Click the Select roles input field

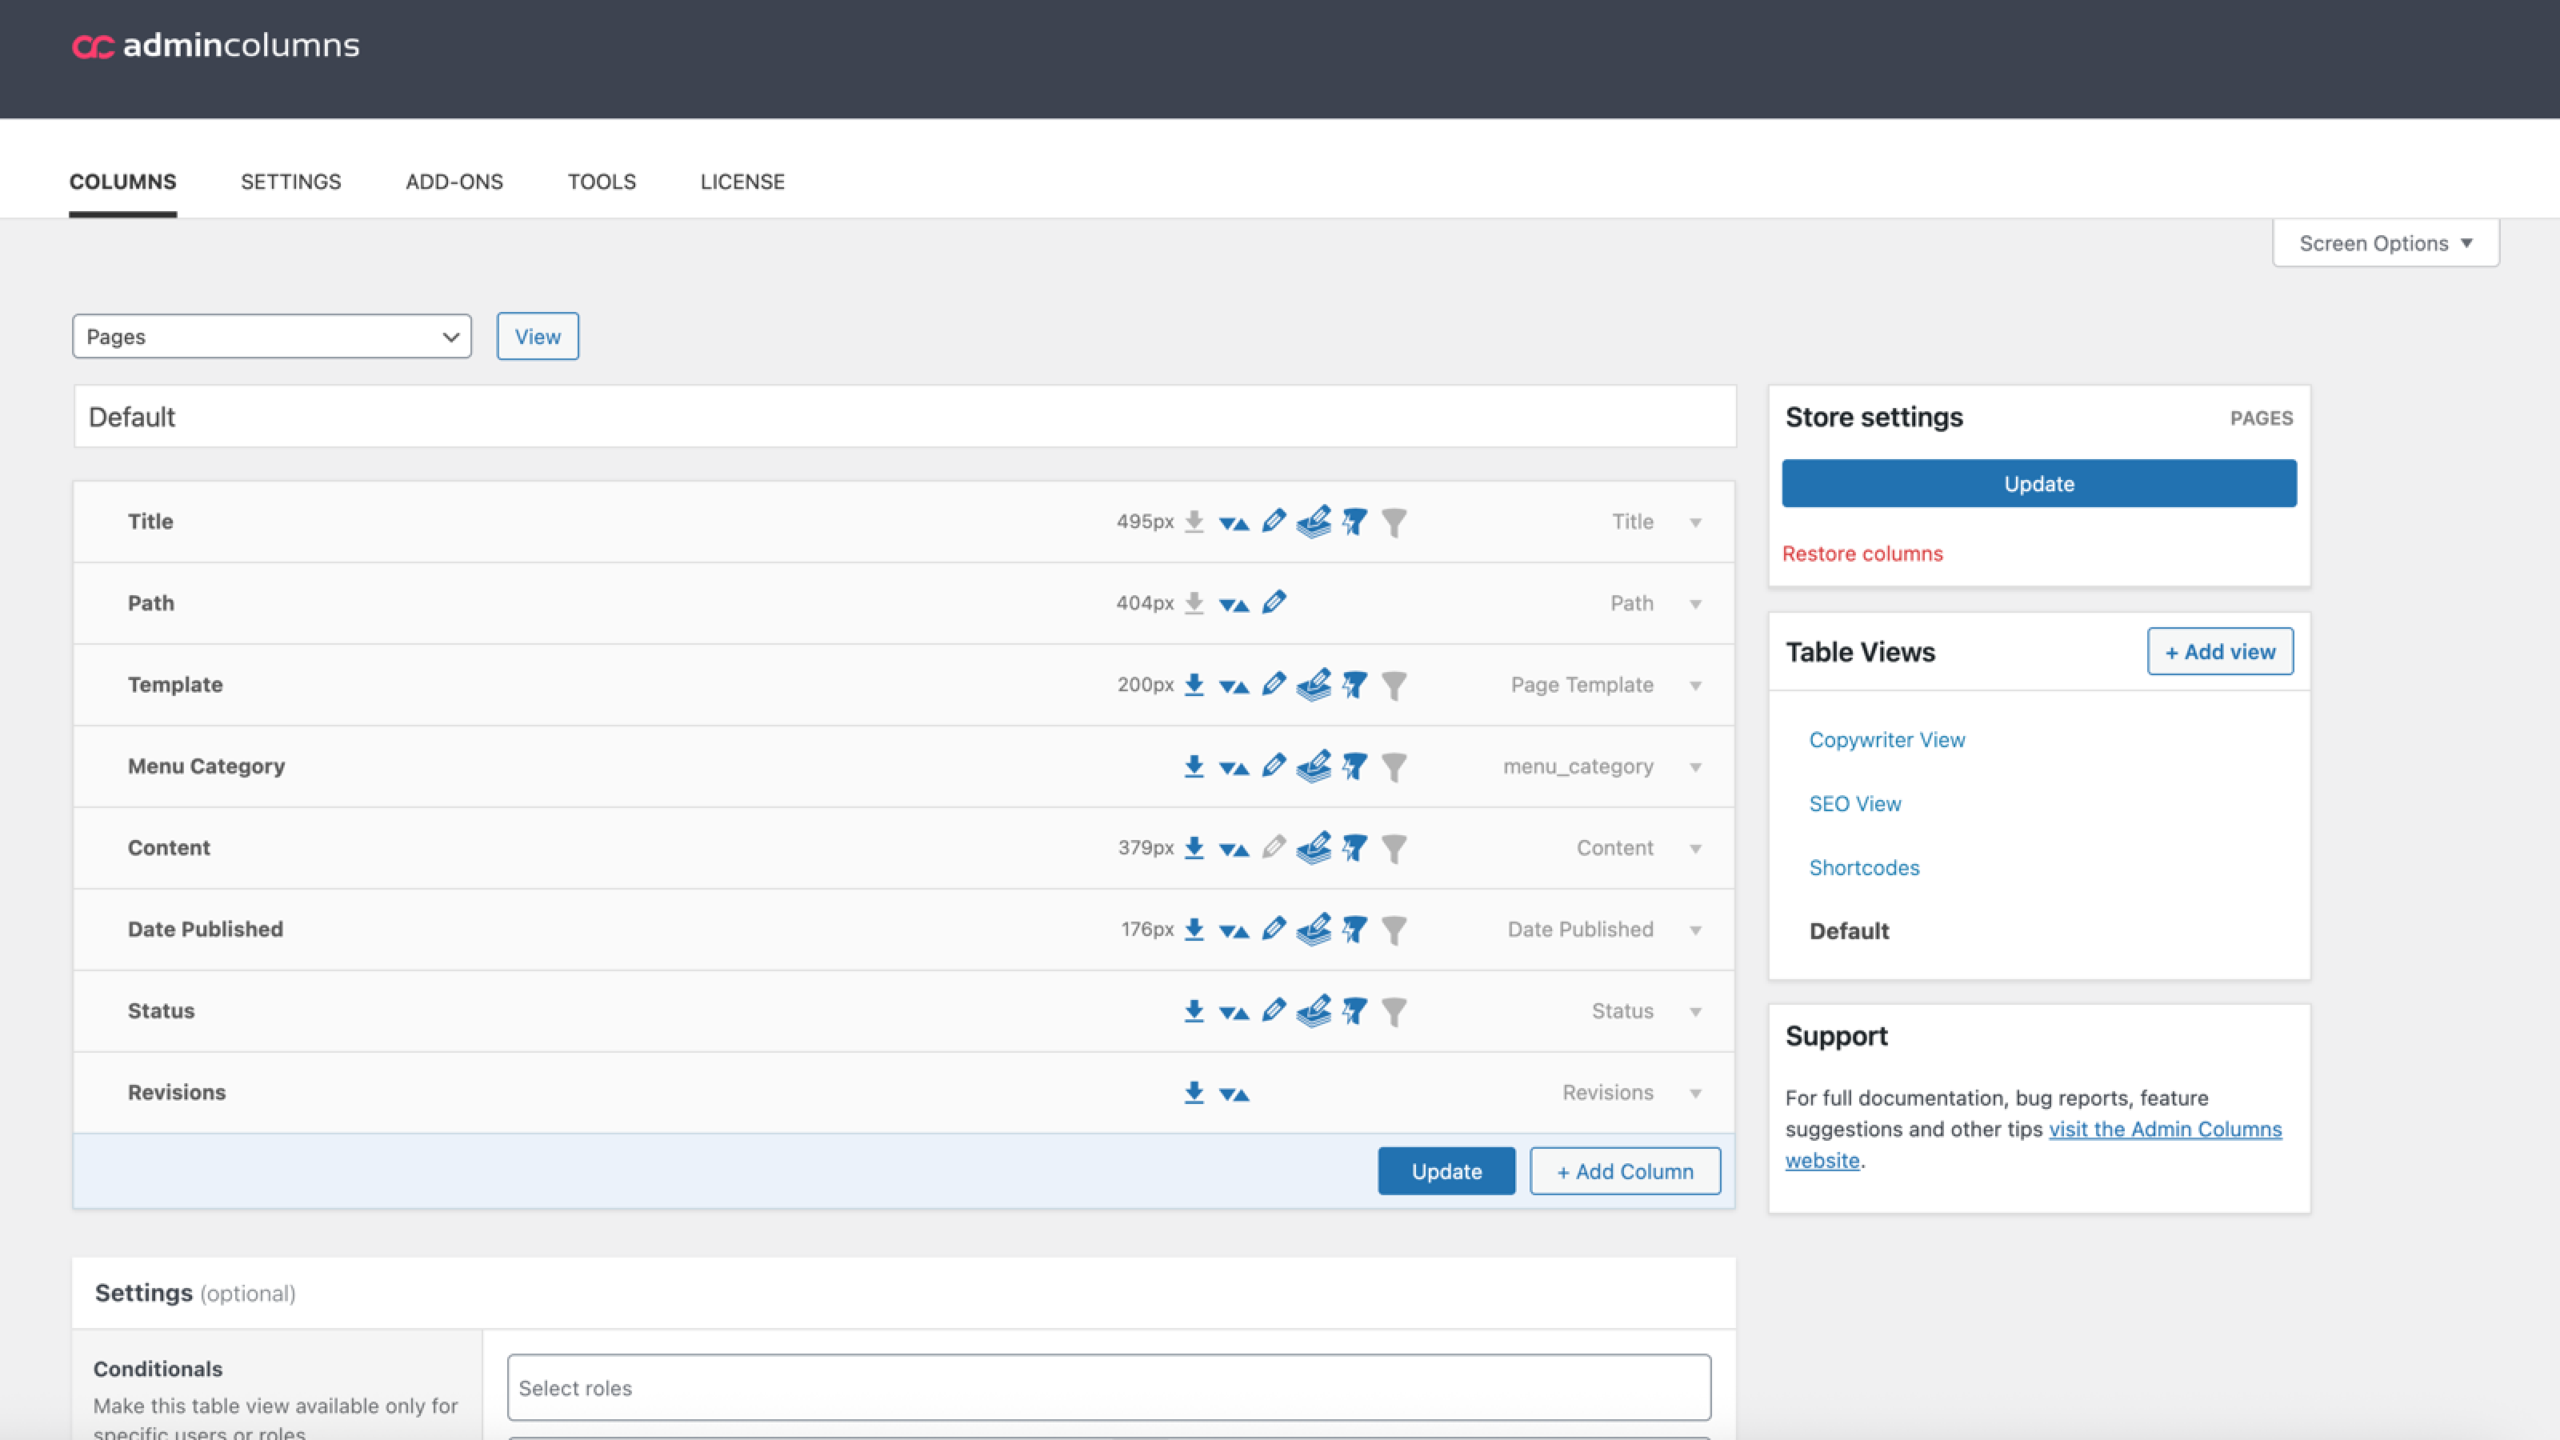(x=1108, y=1387)
